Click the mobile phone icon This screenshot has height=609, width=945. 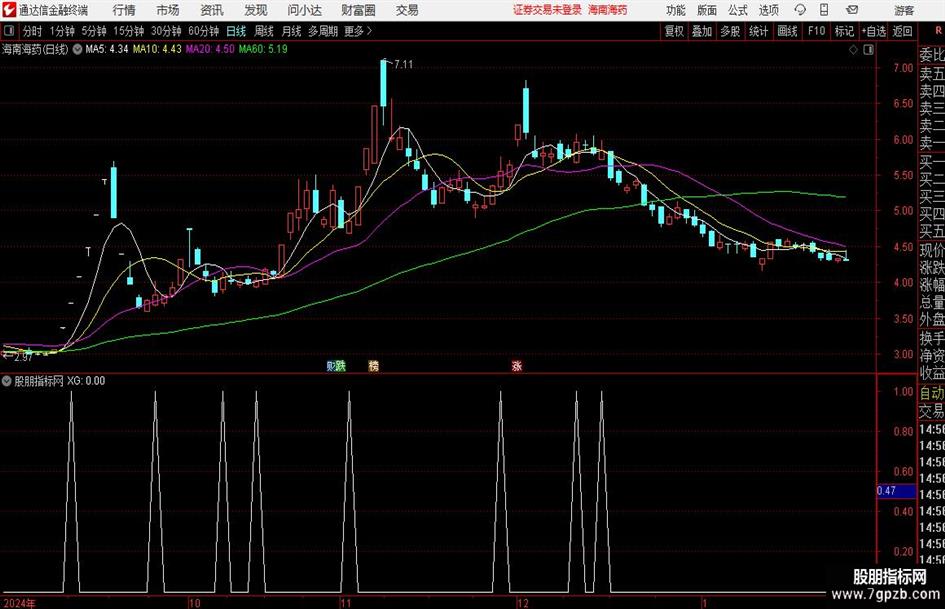pos(824,10)
